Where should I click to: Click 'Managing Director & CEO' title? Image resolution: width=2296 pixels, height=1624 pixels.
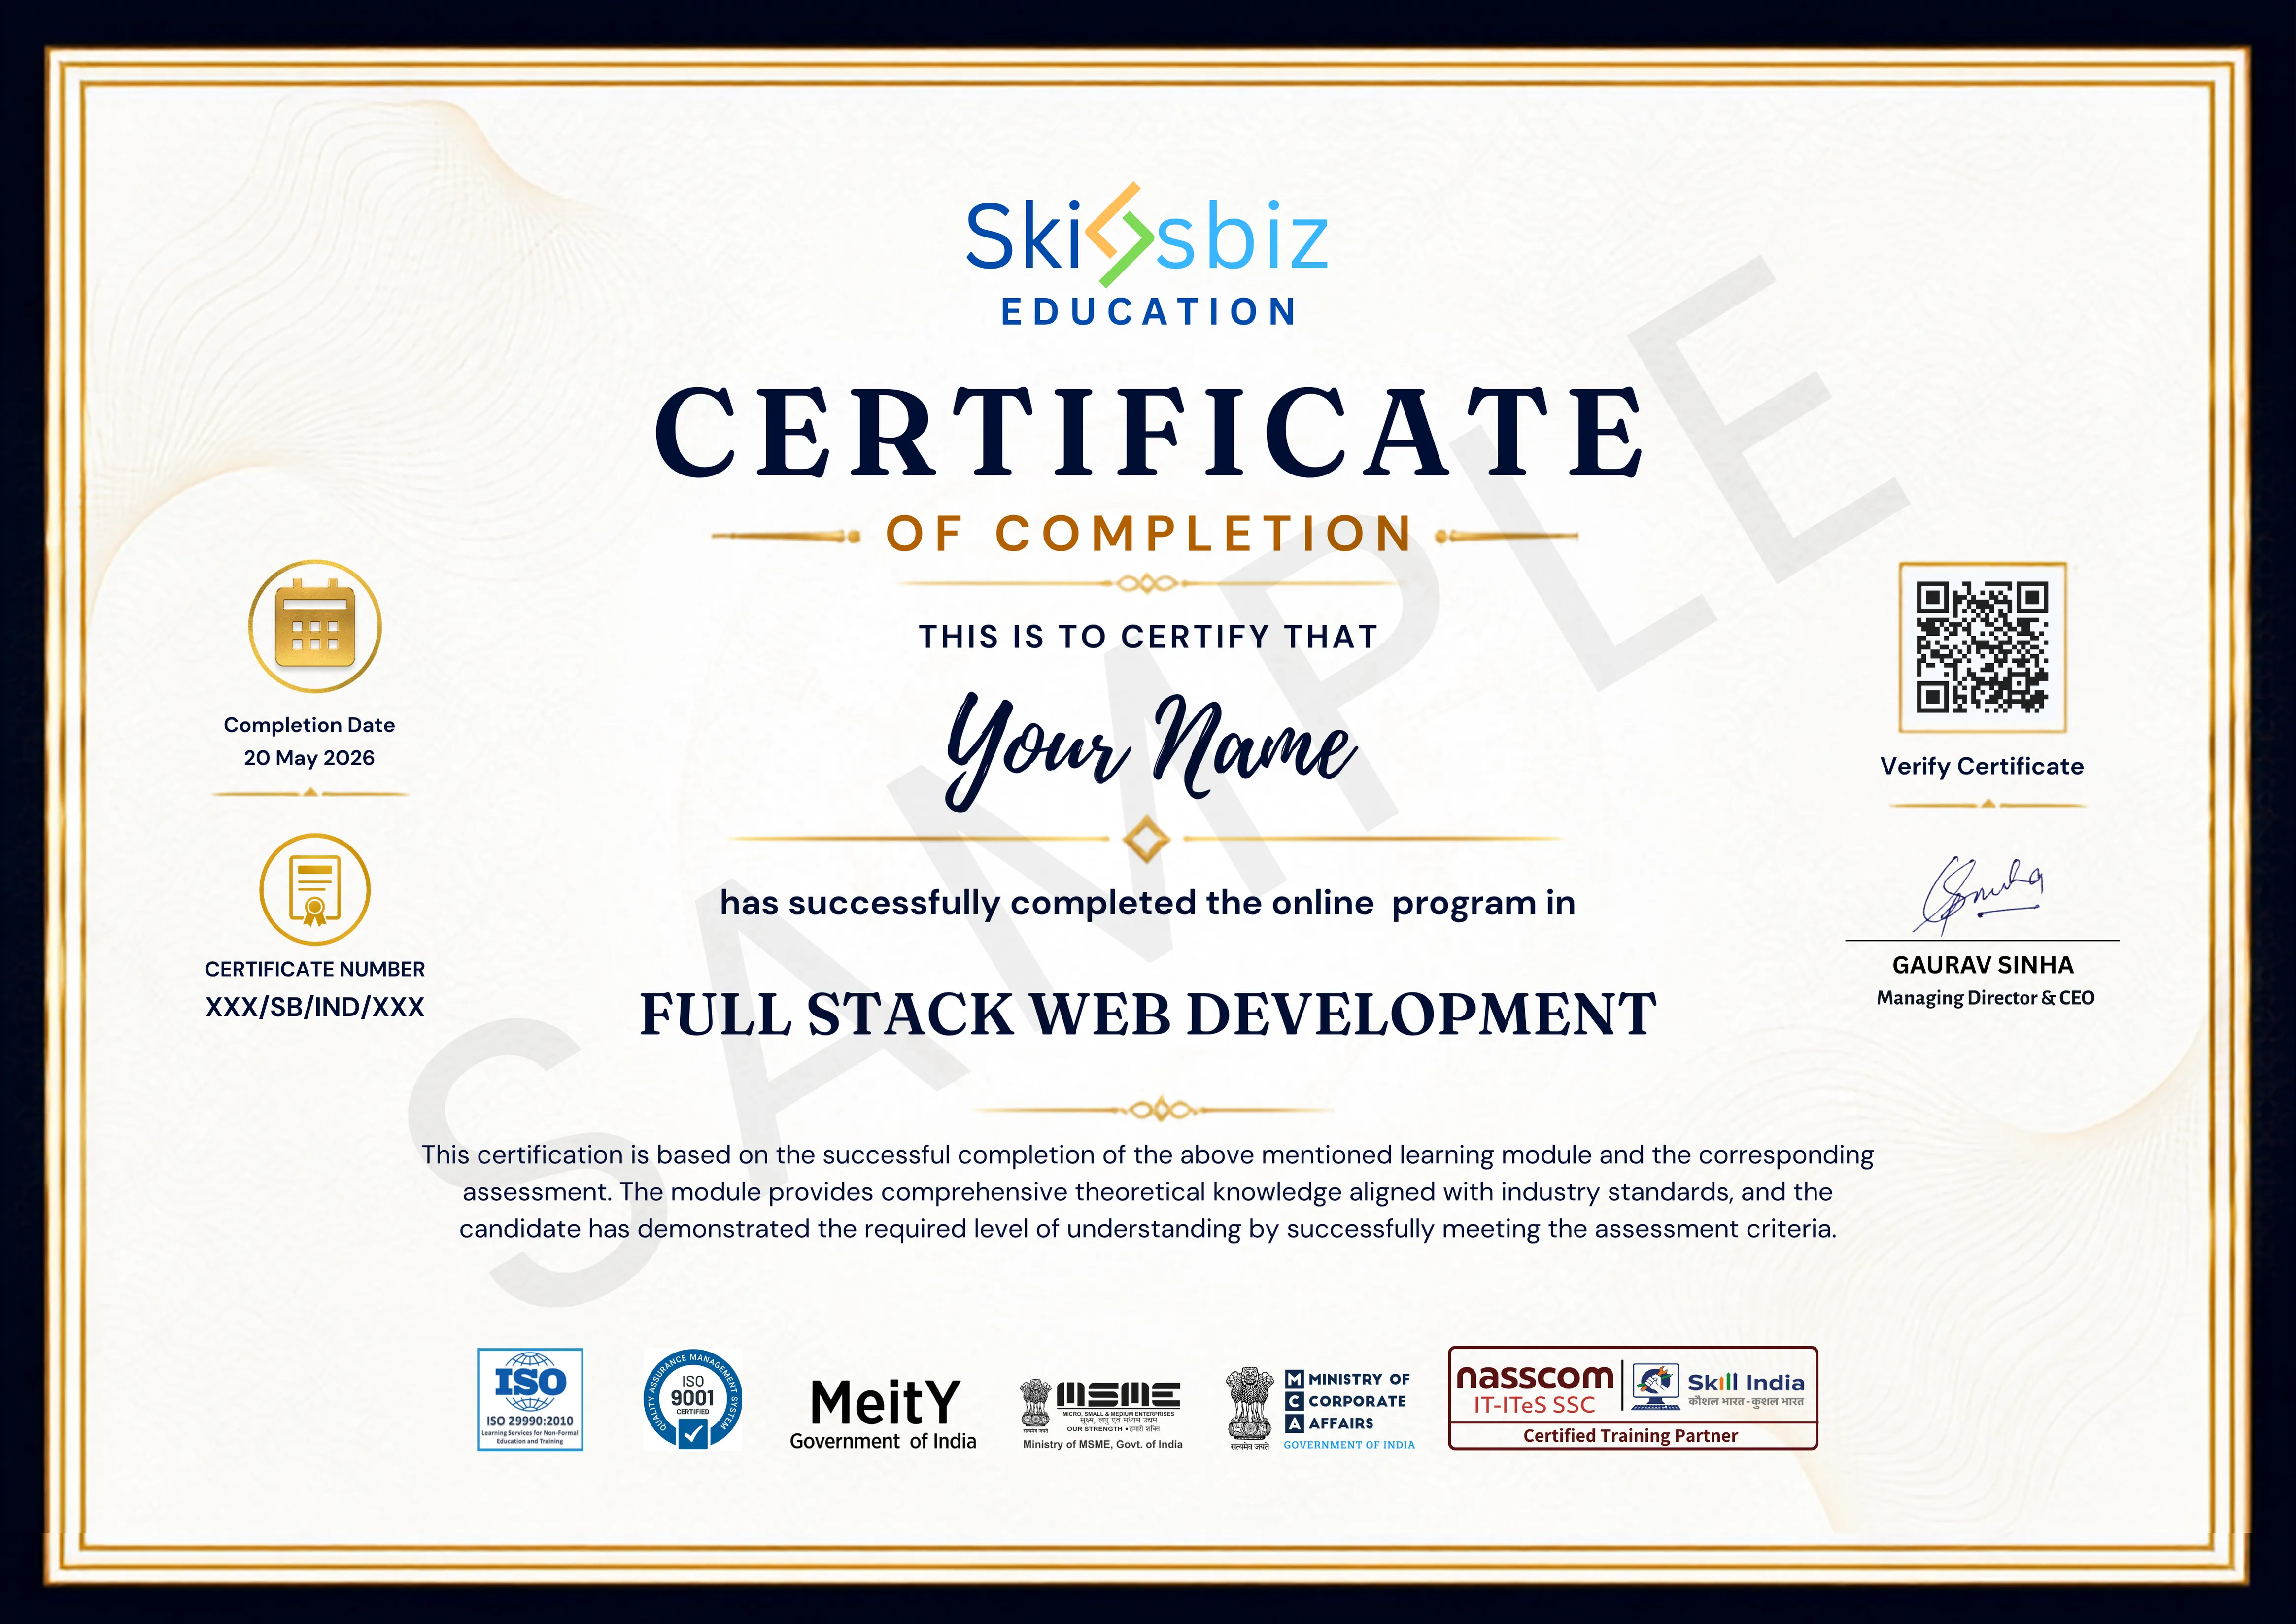[1985, 998]
